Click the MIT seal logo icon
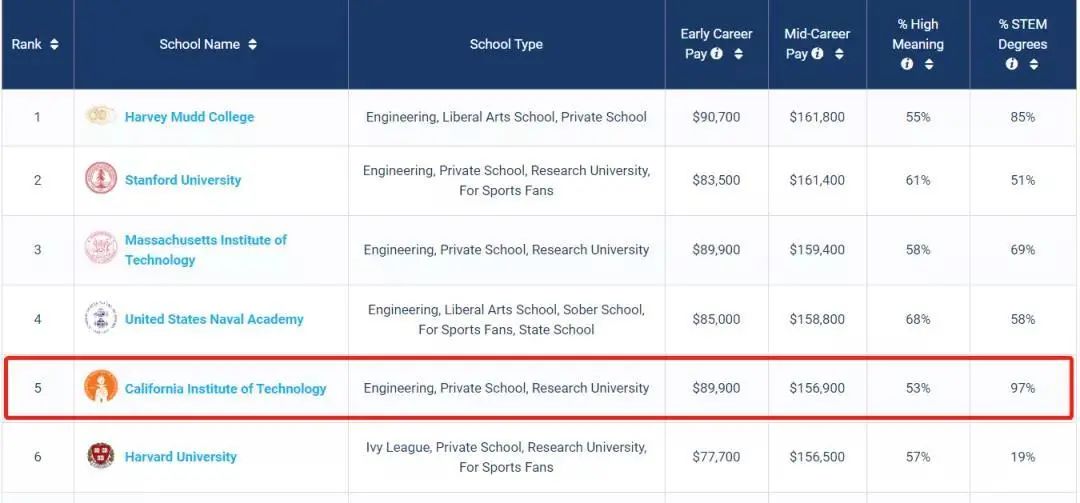1080x503 pixels. pyautogui.click(x=101, y=249)
